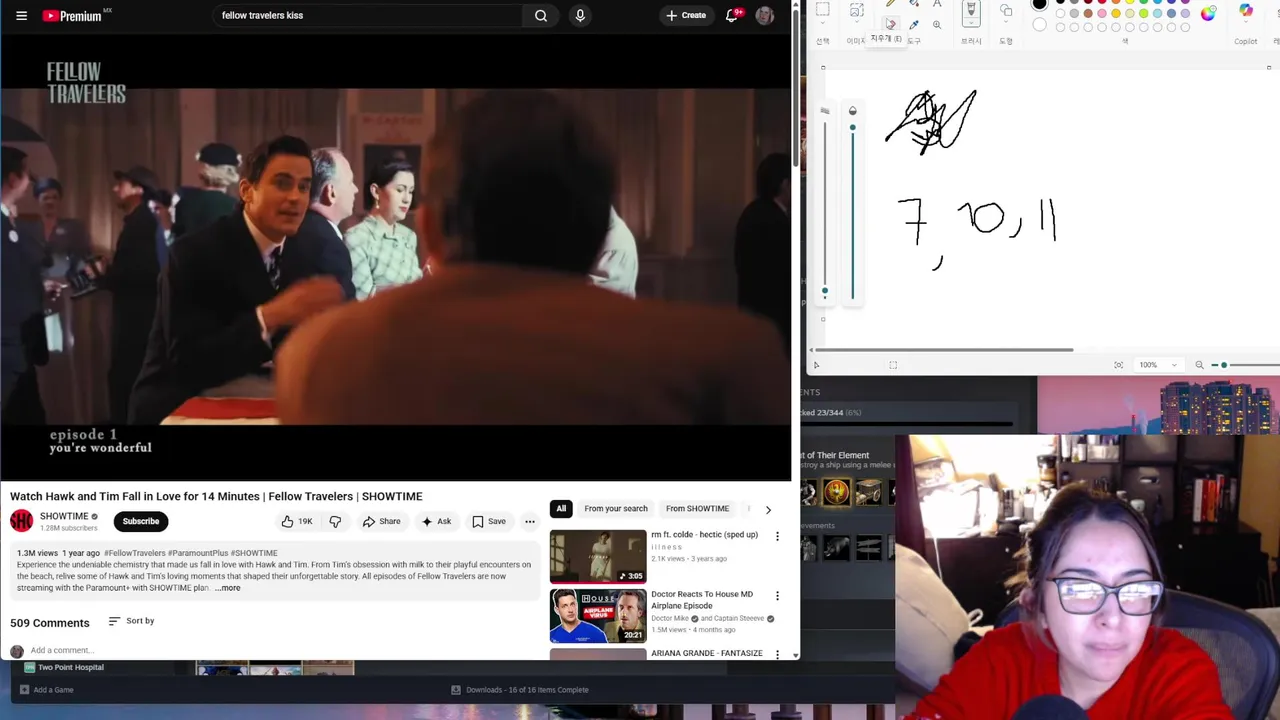Open YouTube notifications bell
This screenshot has width=1280, height=720.
click(x=733, y=15)
